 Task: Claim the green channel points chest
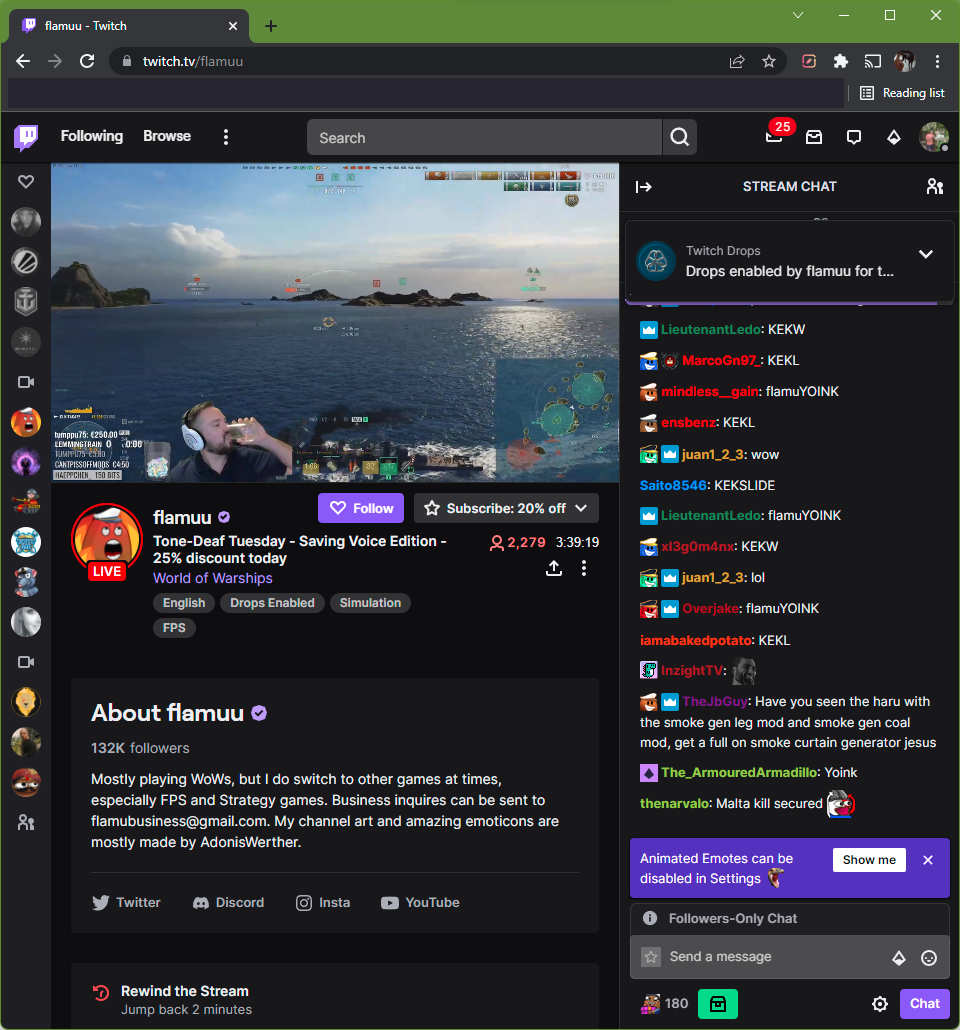coord(718,1004)
